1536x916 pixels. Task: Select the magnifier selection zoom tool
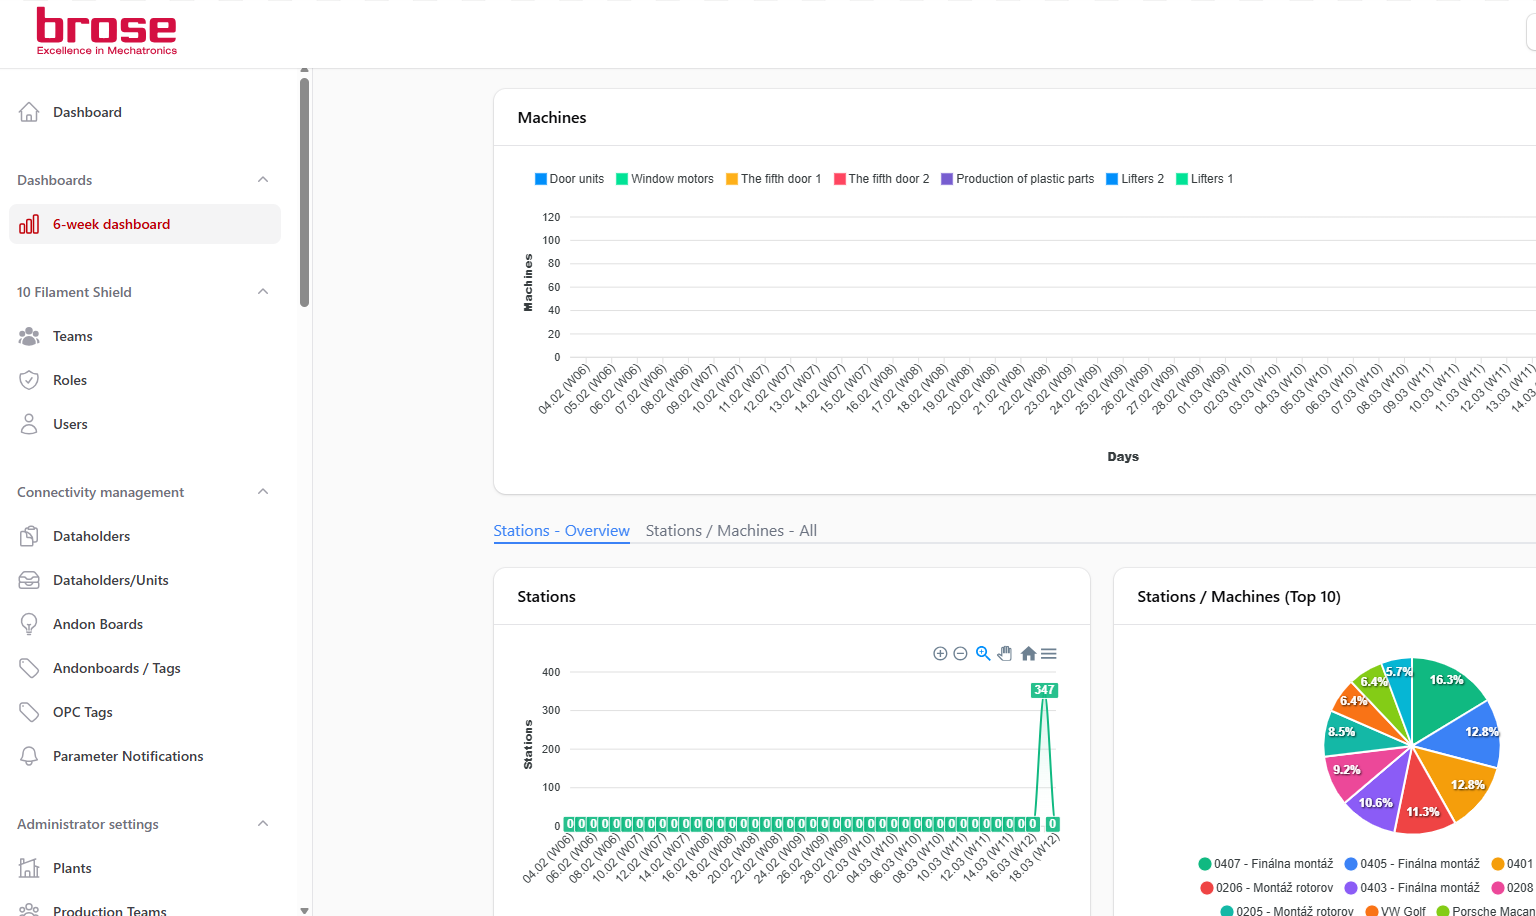coord(983,653)
